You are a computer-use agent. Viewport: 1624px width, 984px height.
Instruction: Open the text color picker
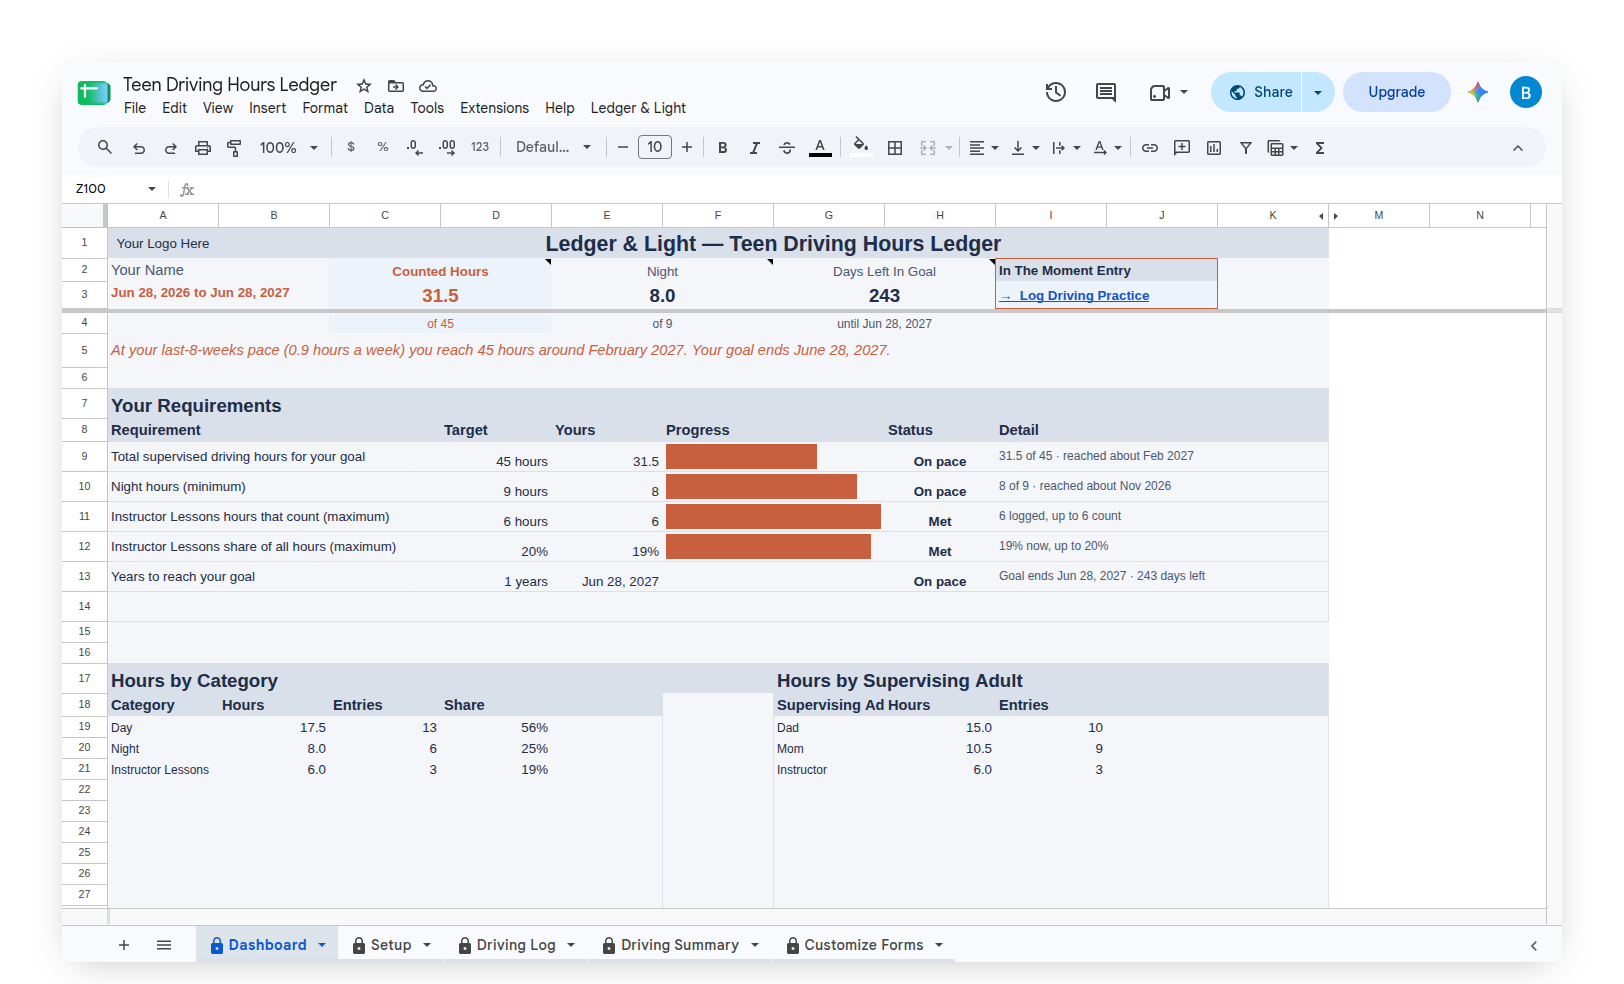click(820, 148)
